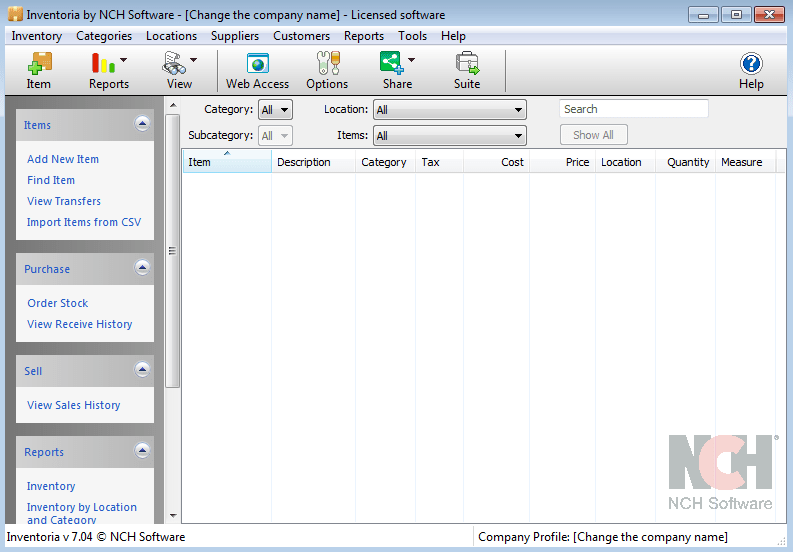Open Inventory by Location and Category link
The height and width of the screenshot is (552, 793).
pyautogui.click(x=81, y=513)
